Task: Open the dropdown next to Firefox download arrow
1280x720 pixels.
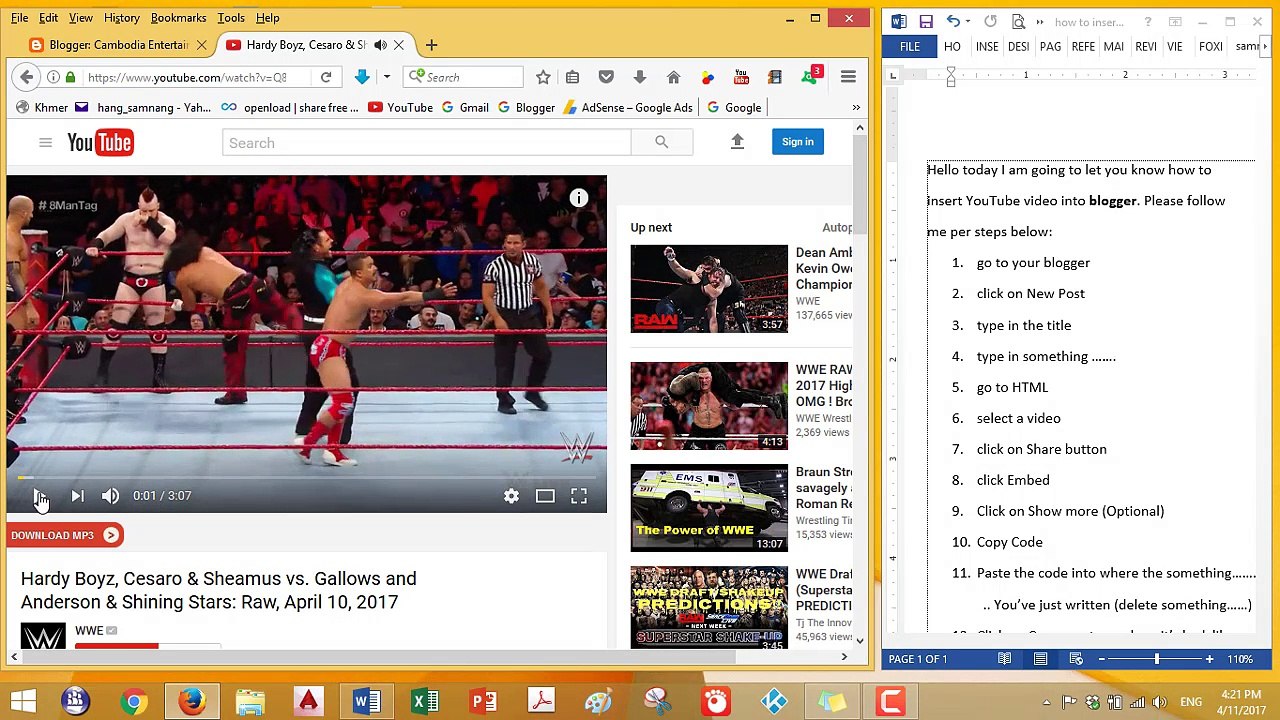Action: click(x=386, y=77)
